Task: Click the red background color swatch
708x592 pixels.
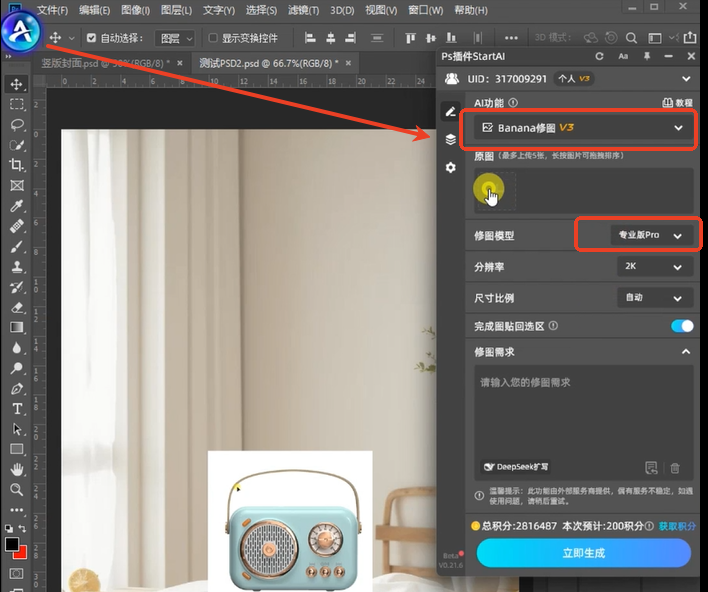Action: (22, 553)
